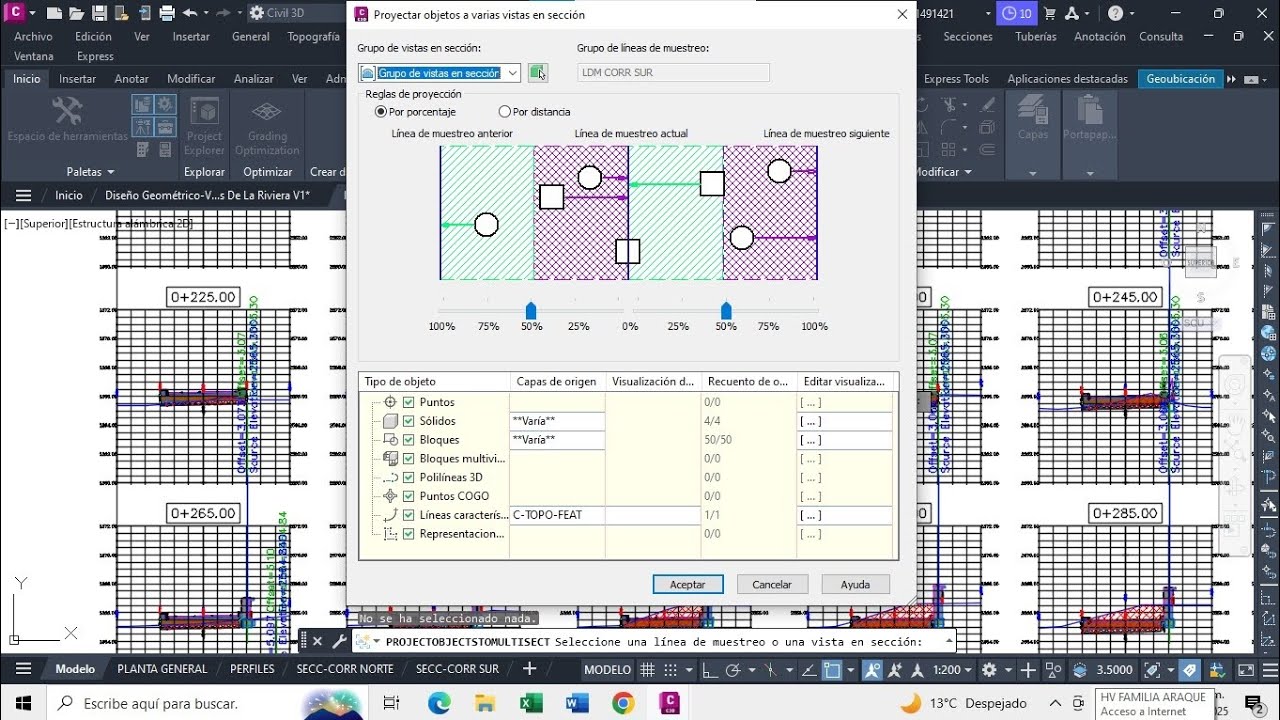Click the Aceptar button
The width and height of the screenshot is (1280, 720).
click(x=687, y=584)
